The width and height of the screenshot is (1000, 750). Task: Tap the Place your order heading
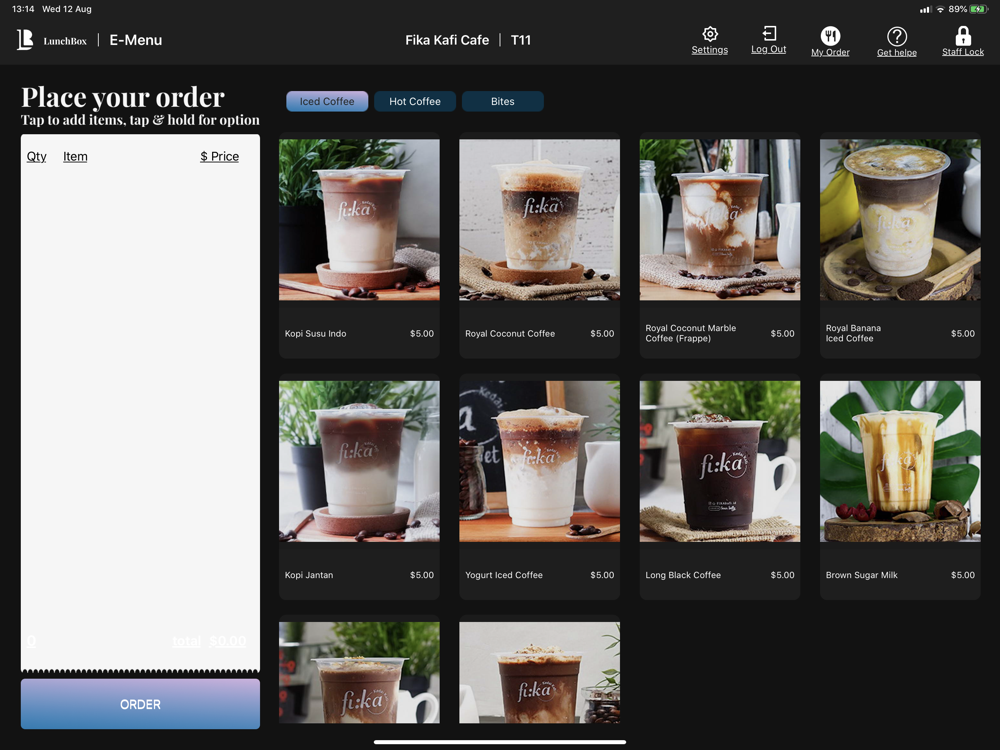[123, 97]
